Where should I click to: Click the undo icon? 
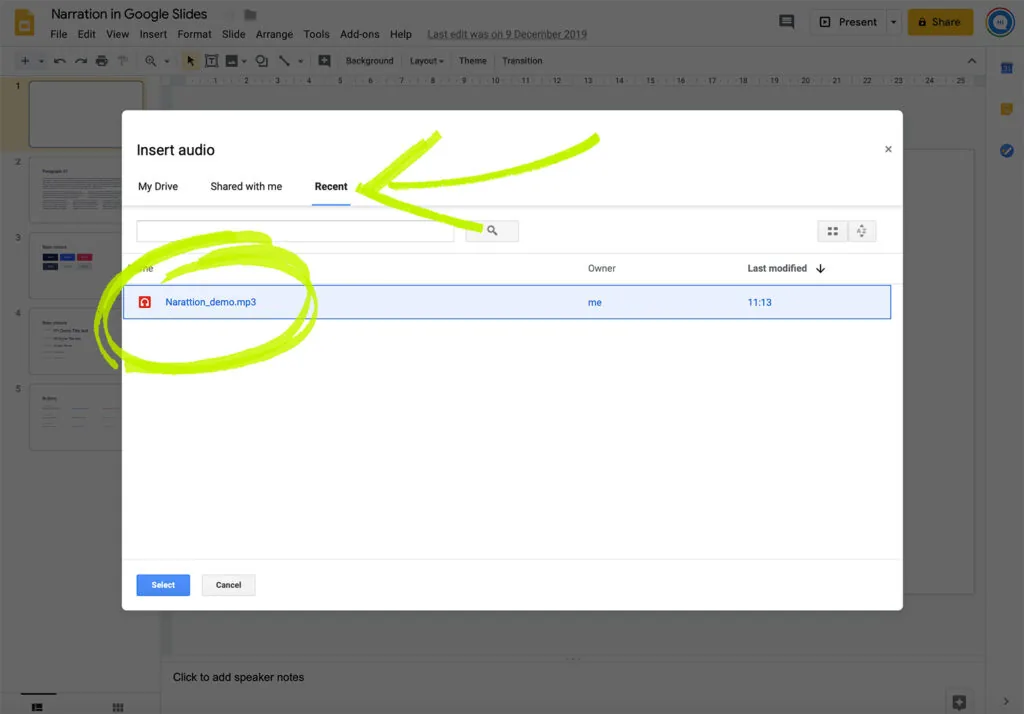59,61
